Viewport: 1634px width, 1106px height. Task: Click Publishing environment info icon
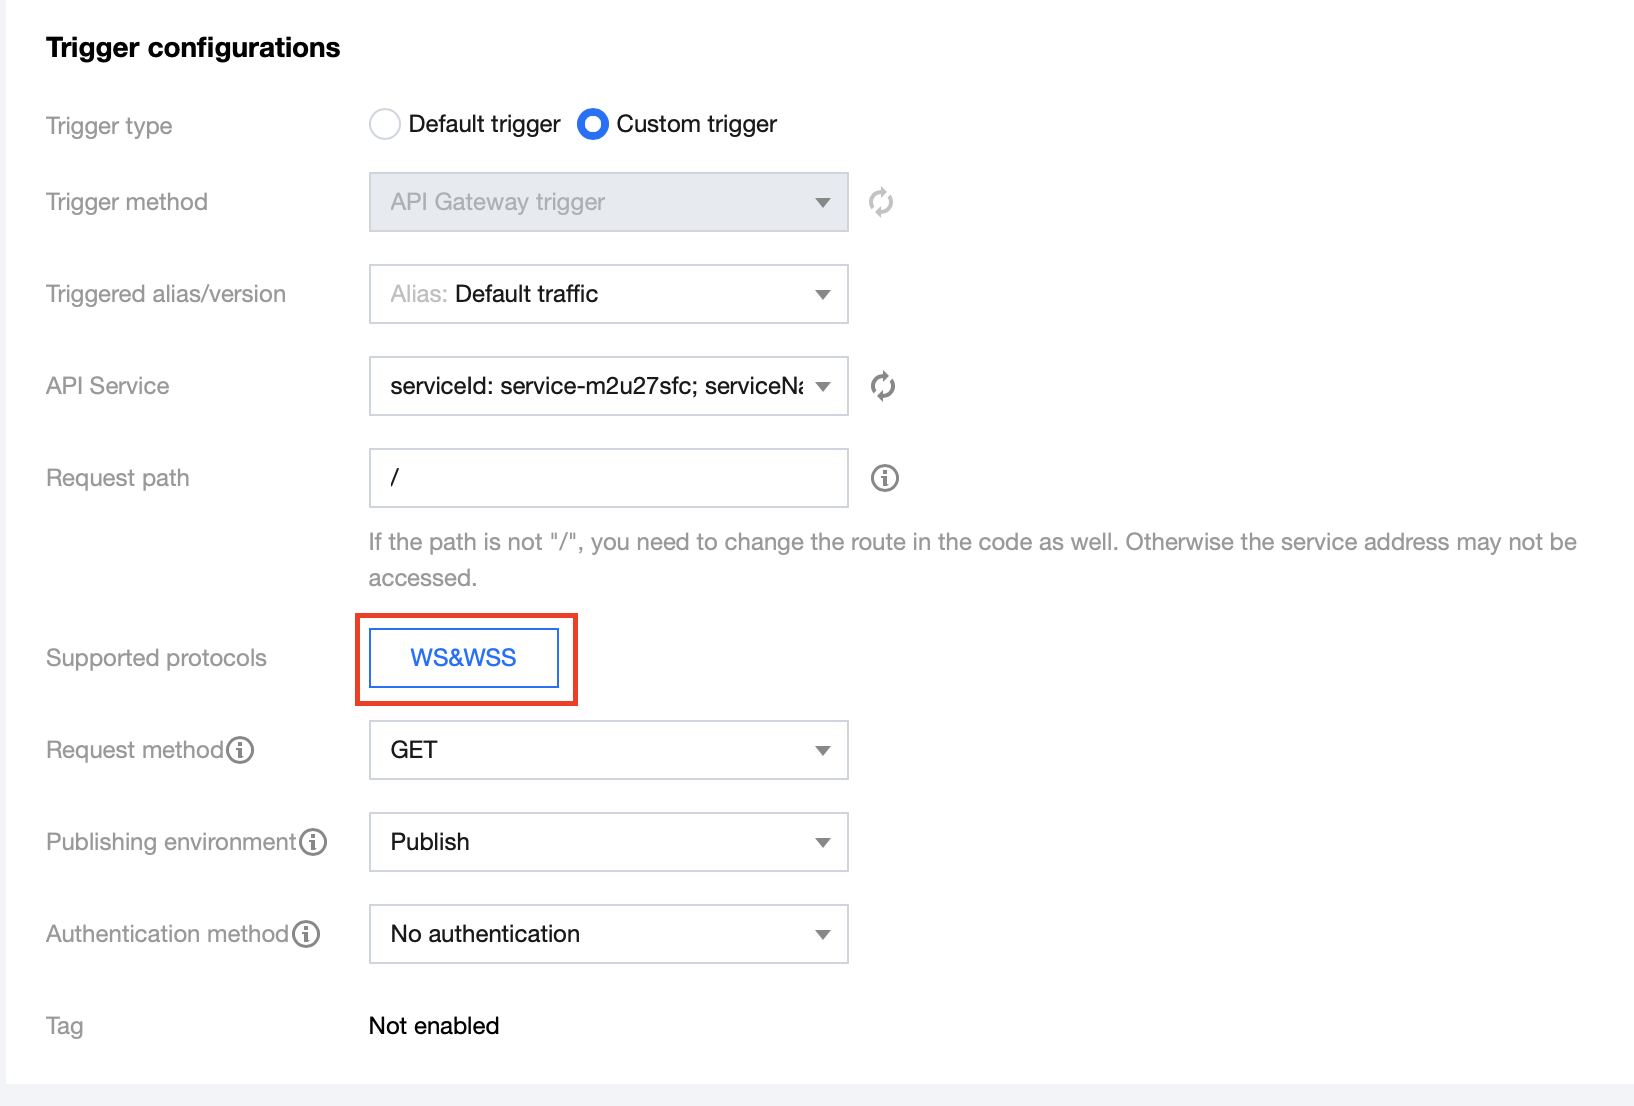[x=314, y=842]
